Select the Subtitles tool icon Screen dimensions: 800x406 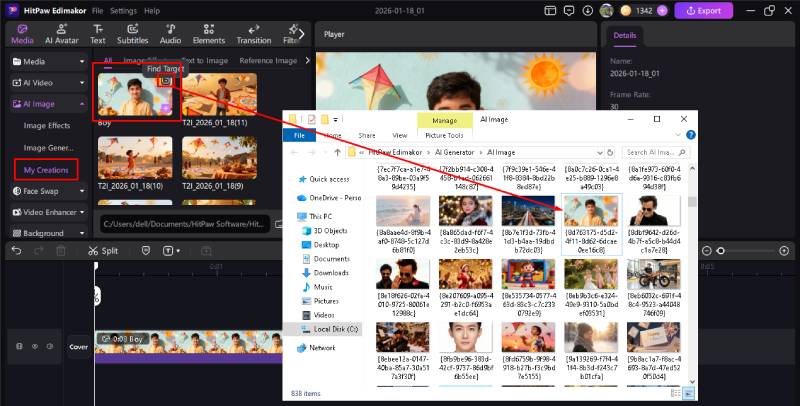pos(132,33)
